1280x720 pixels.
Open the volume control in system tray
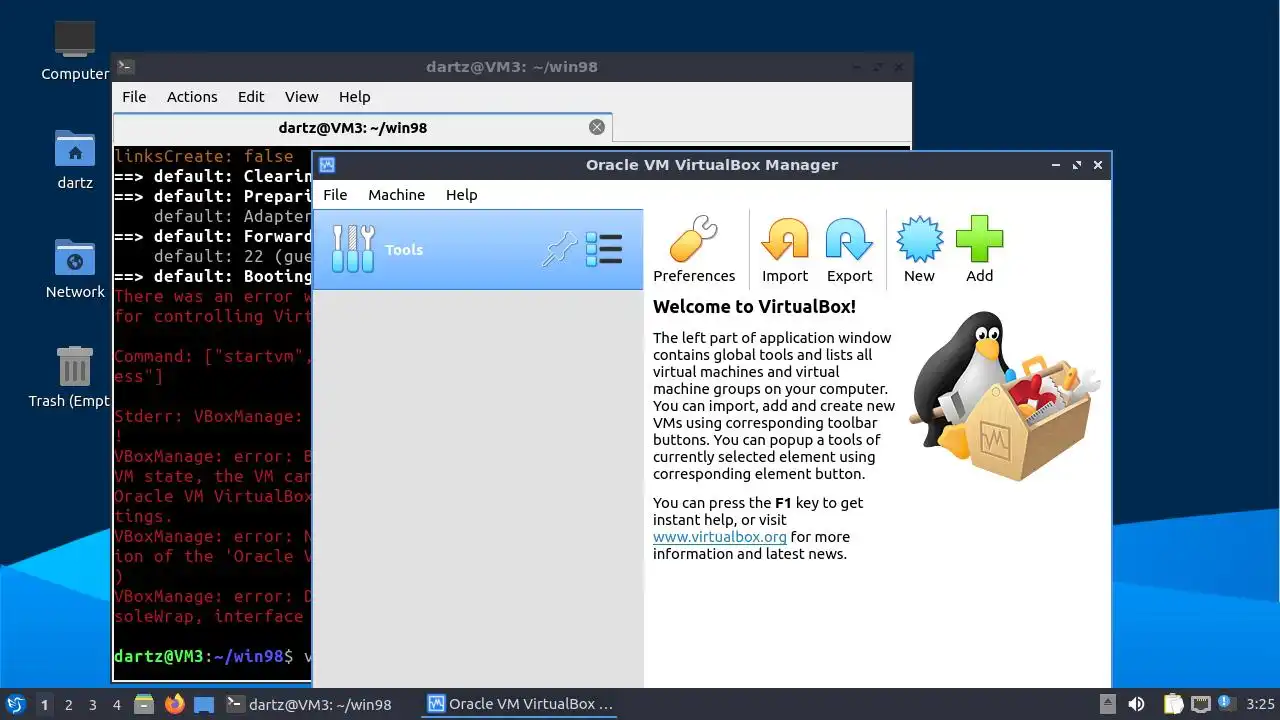[x=1136, y=705]
